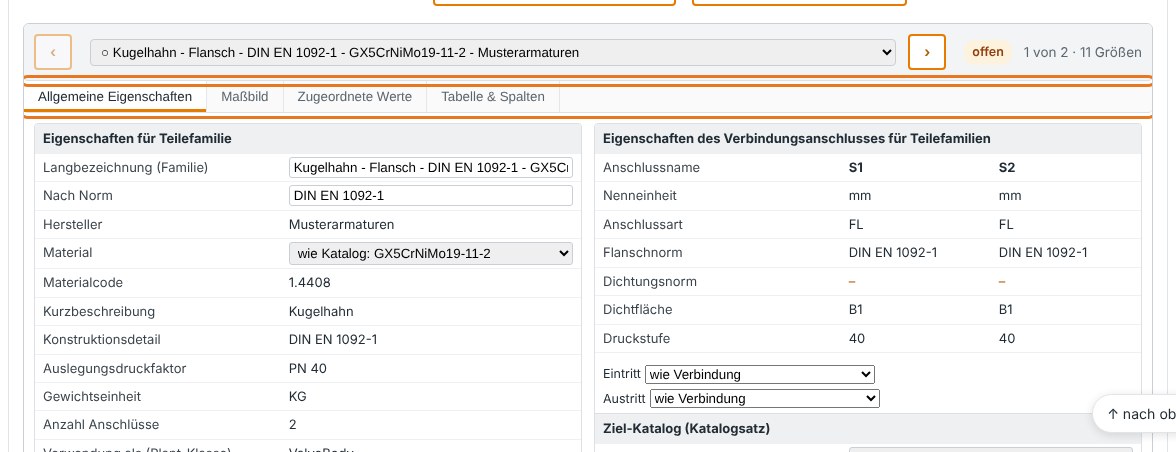1176x452 pixels.
Task: Select Materialcode value '1.4408'
Action: pos(309,283)
